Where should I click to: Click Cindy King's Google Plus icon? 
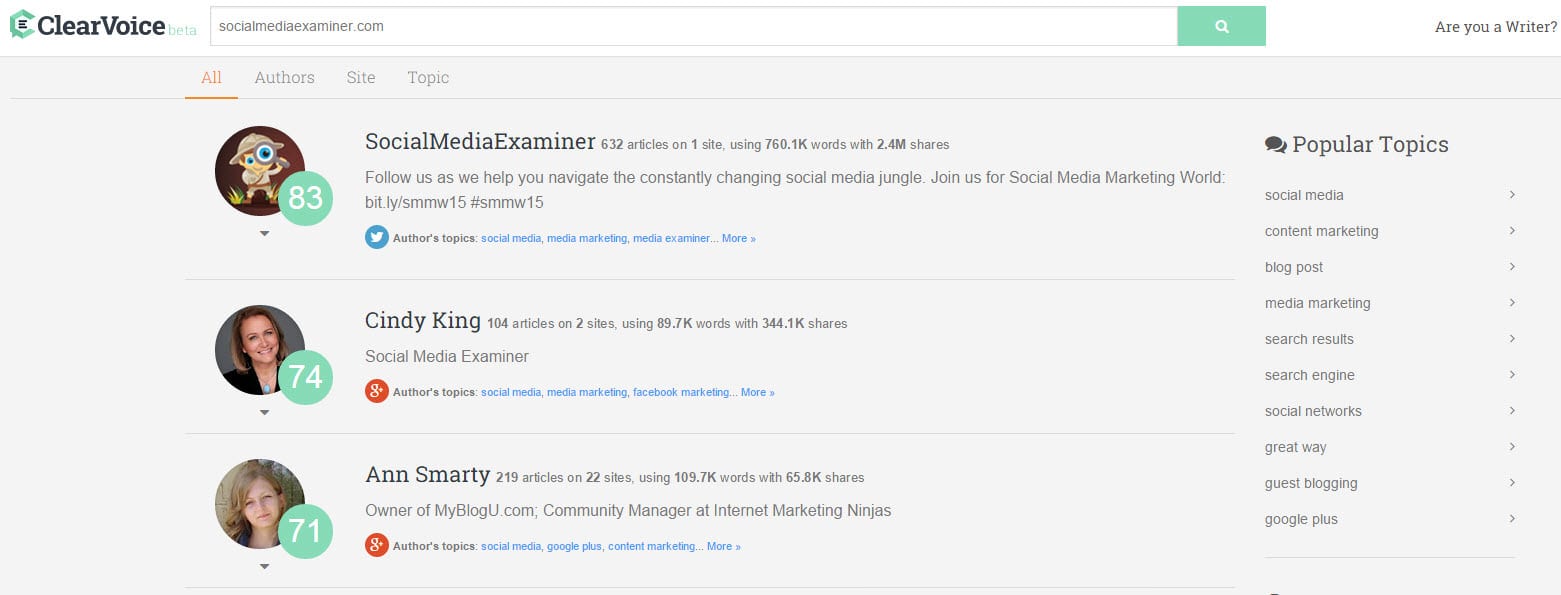[376, 392]
